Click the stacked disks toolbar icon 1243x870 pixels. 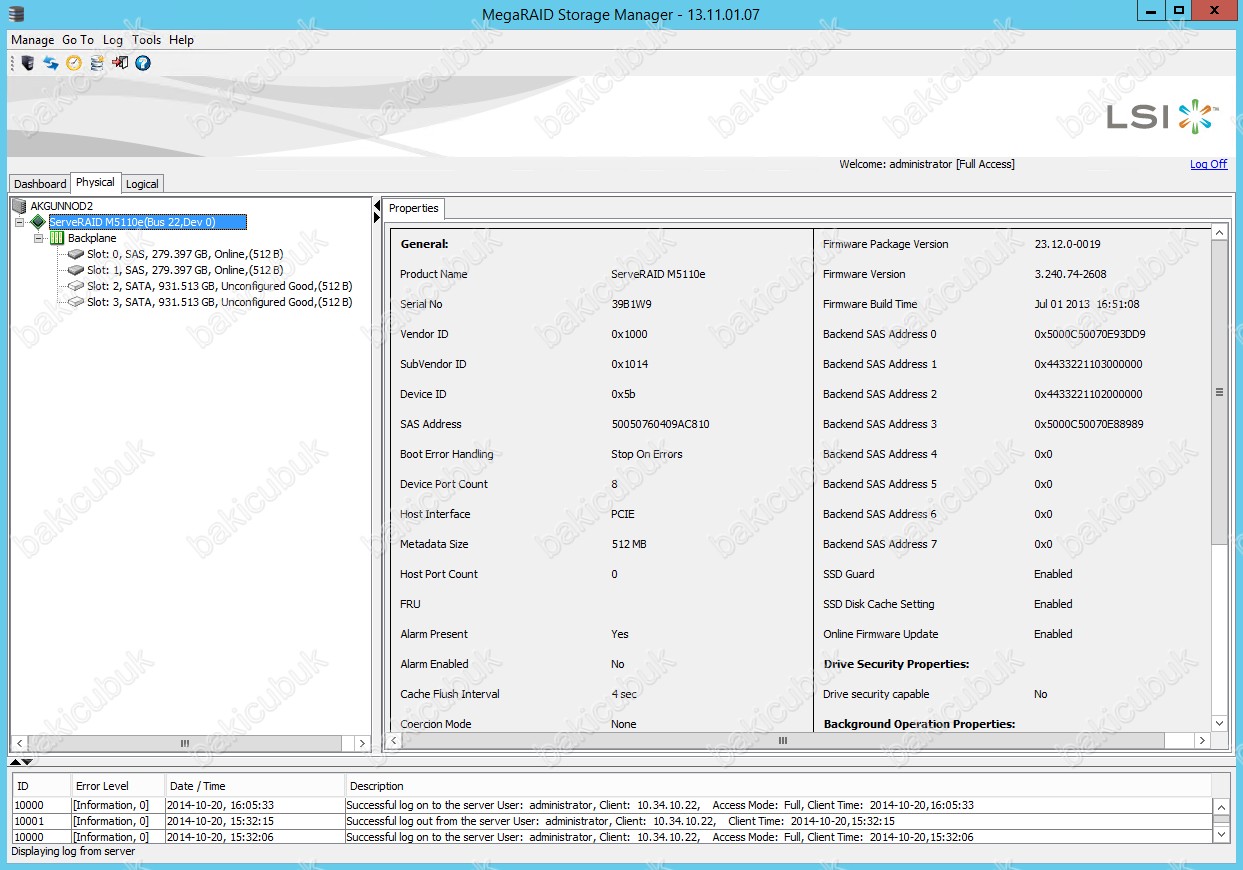click(96, 63)
